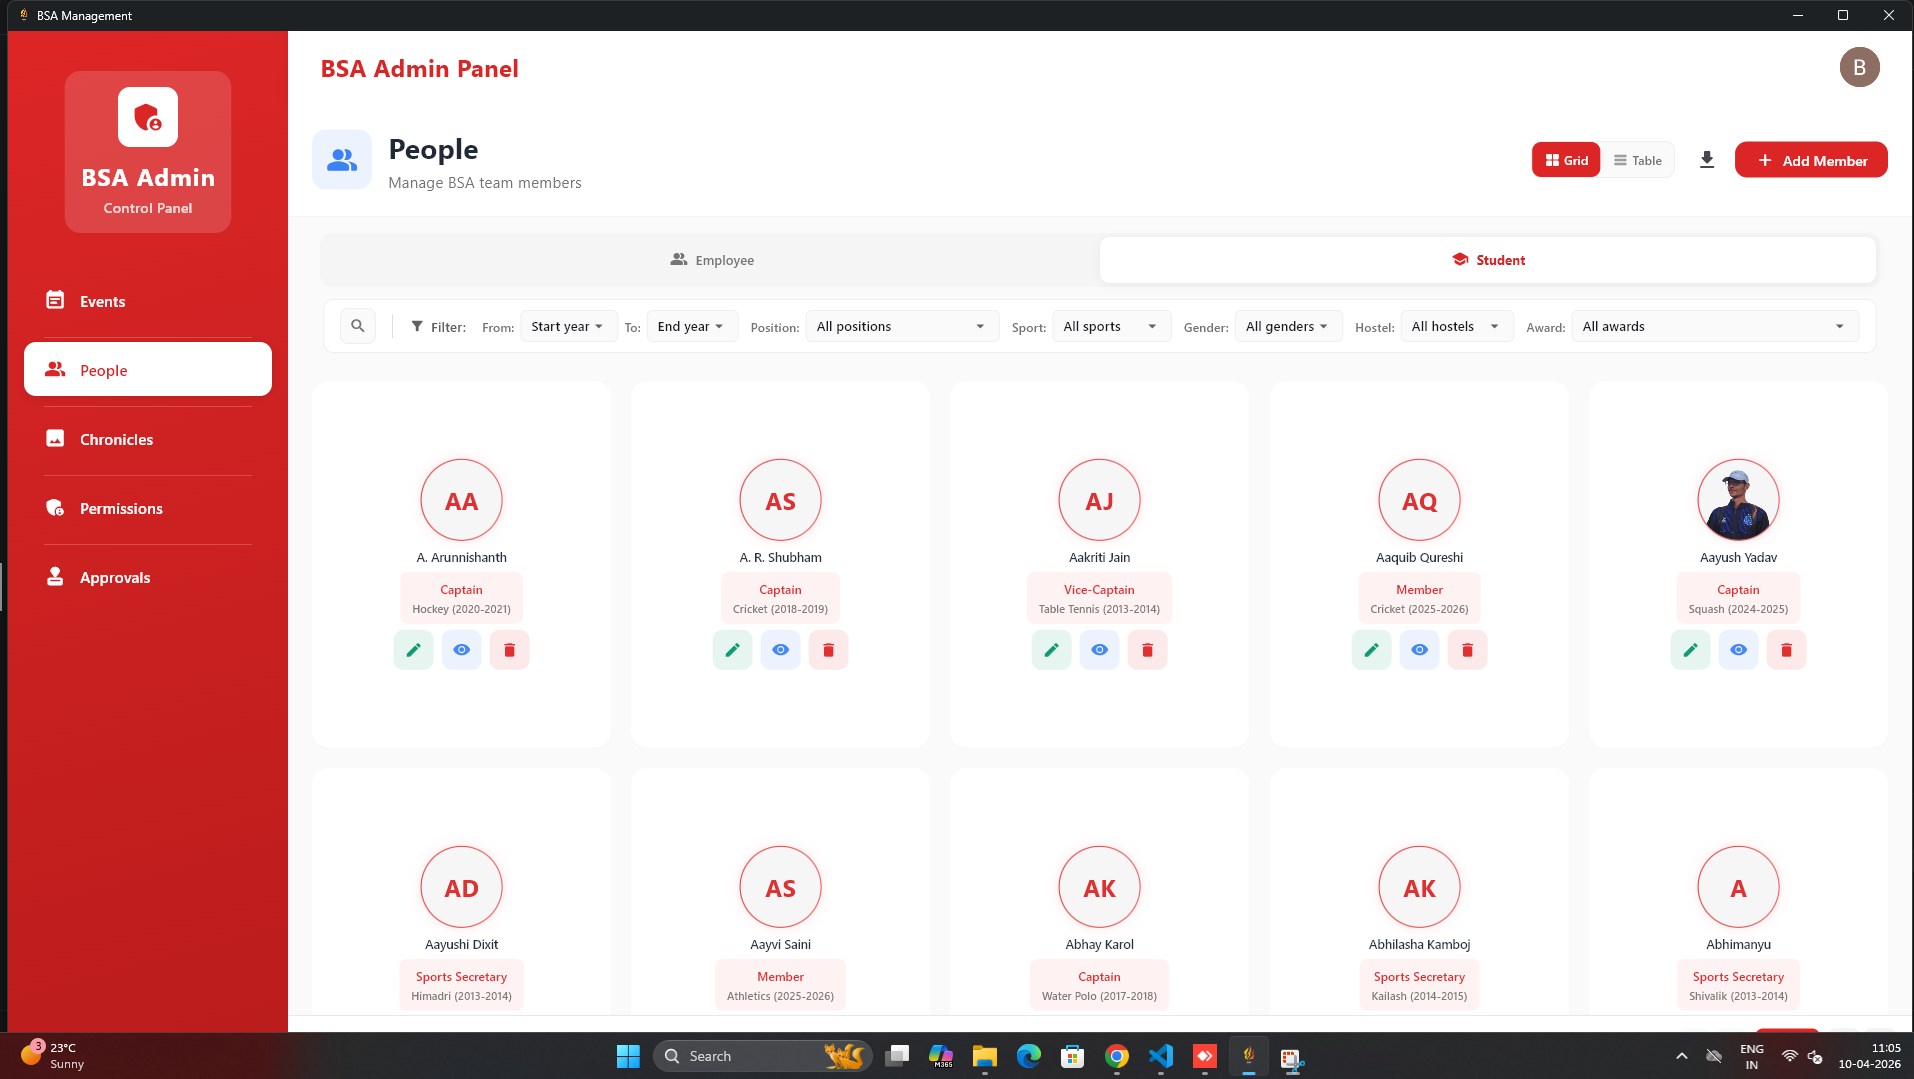The image size is (1914, 1079).
Task: Click the Windows taskbar Search box
Action: [x=763, y=1056]
